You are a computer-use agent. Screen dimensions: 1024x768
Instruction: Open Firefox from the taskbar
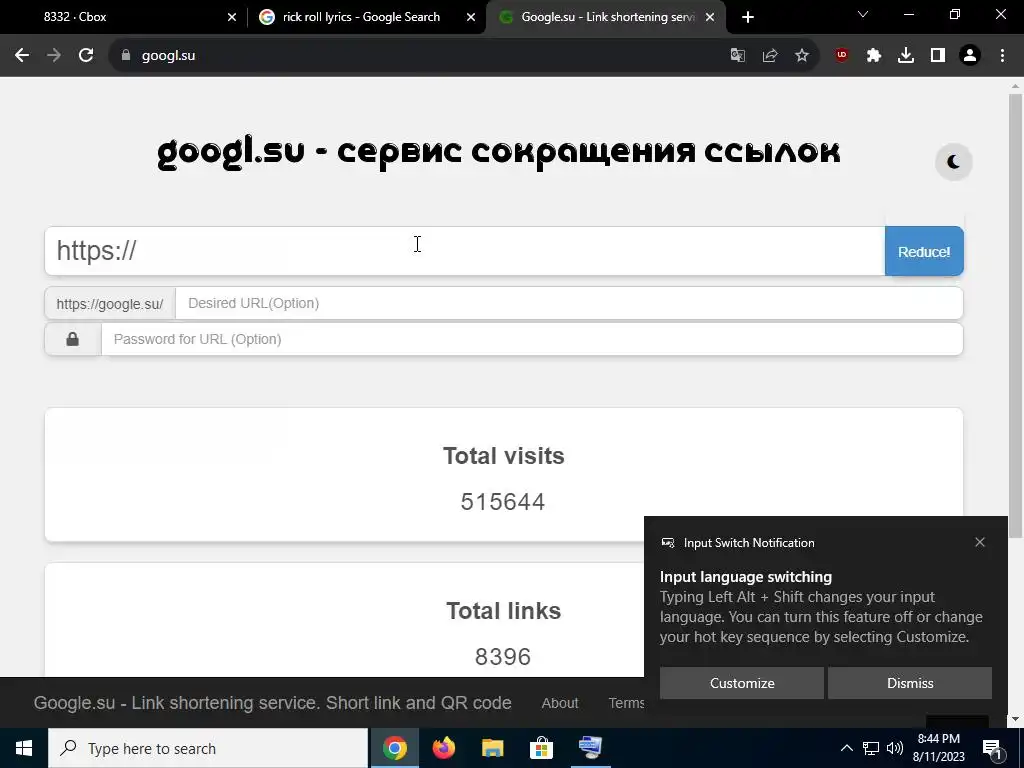(x=443, y=748)
